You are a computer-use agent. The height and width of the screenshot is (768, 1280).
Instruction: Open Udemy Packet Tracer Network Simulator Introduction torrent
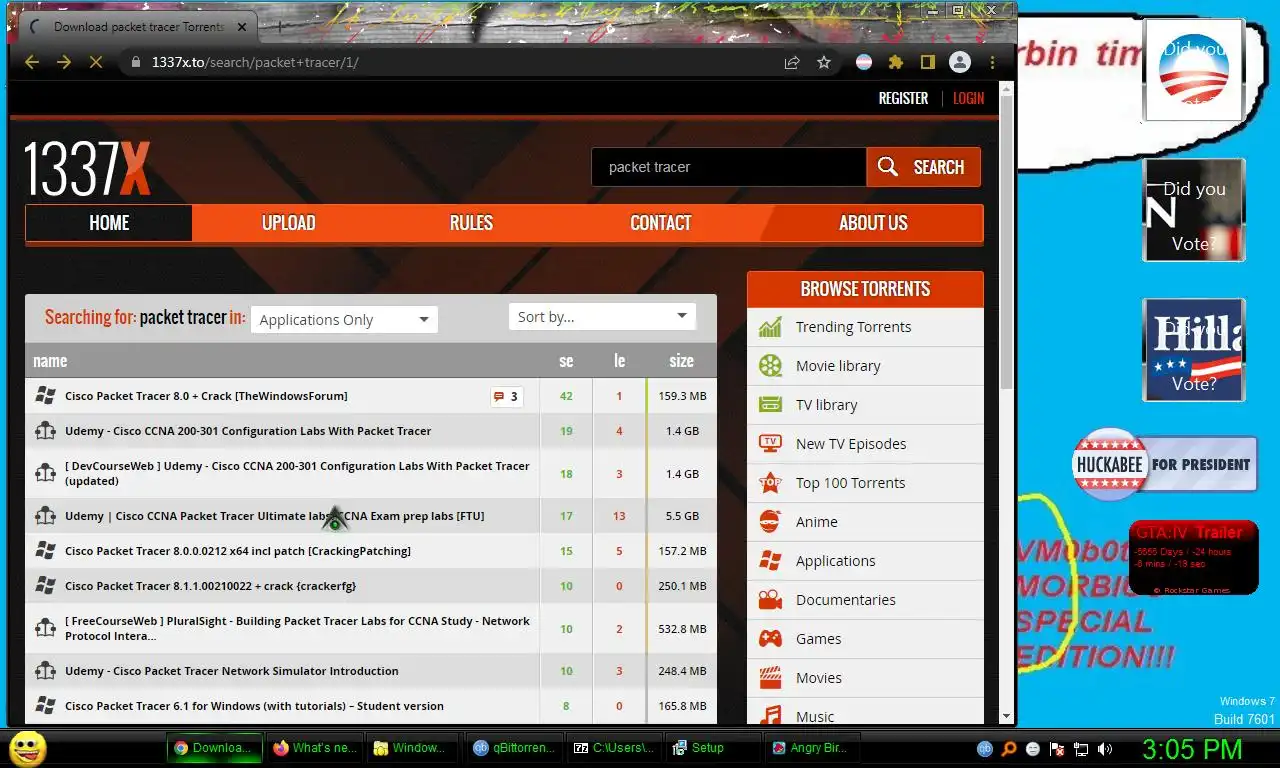(231, 671)
